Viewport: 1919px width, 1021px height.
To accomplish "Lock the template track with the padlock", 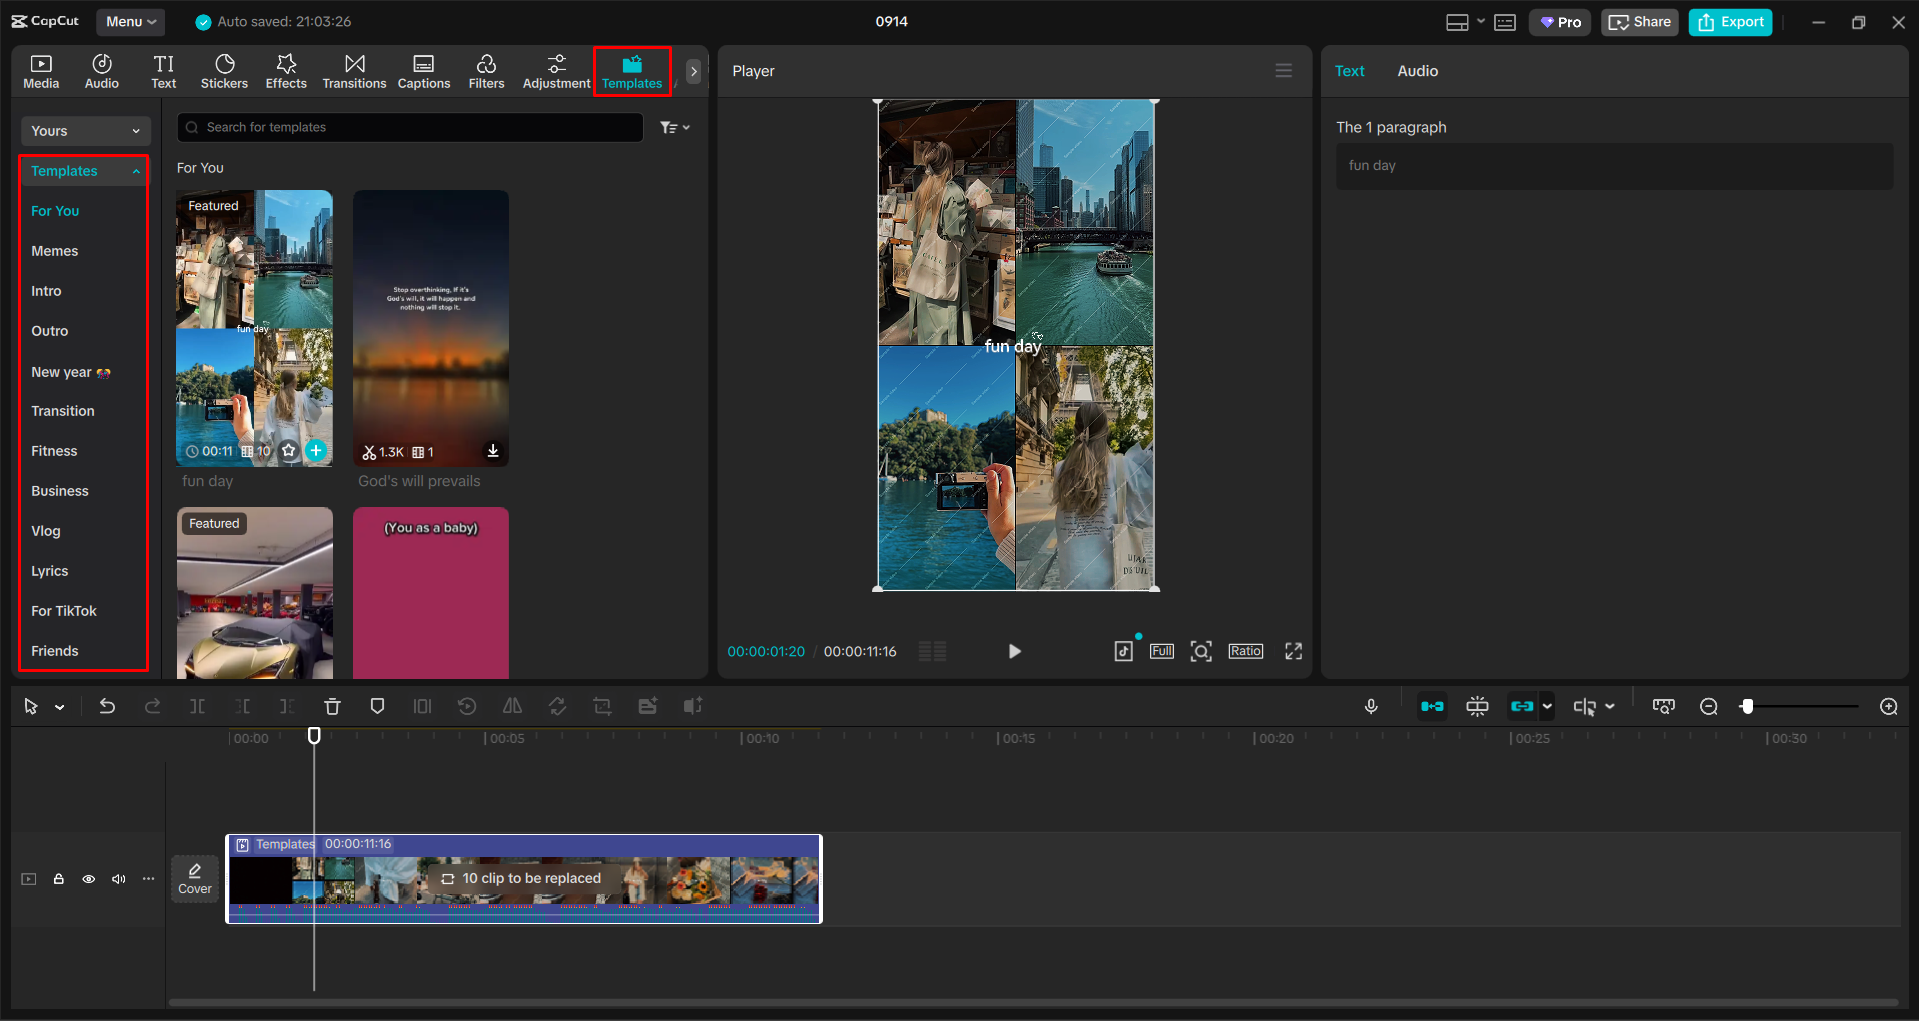I will (58, 879).
